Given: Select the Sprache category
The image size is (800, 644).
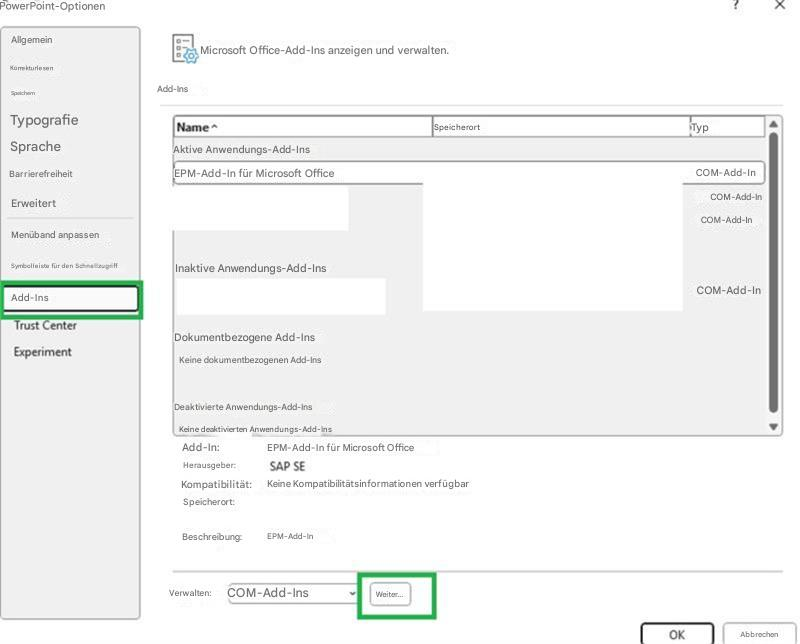Looking at the screenshot, I should [35, 146].
